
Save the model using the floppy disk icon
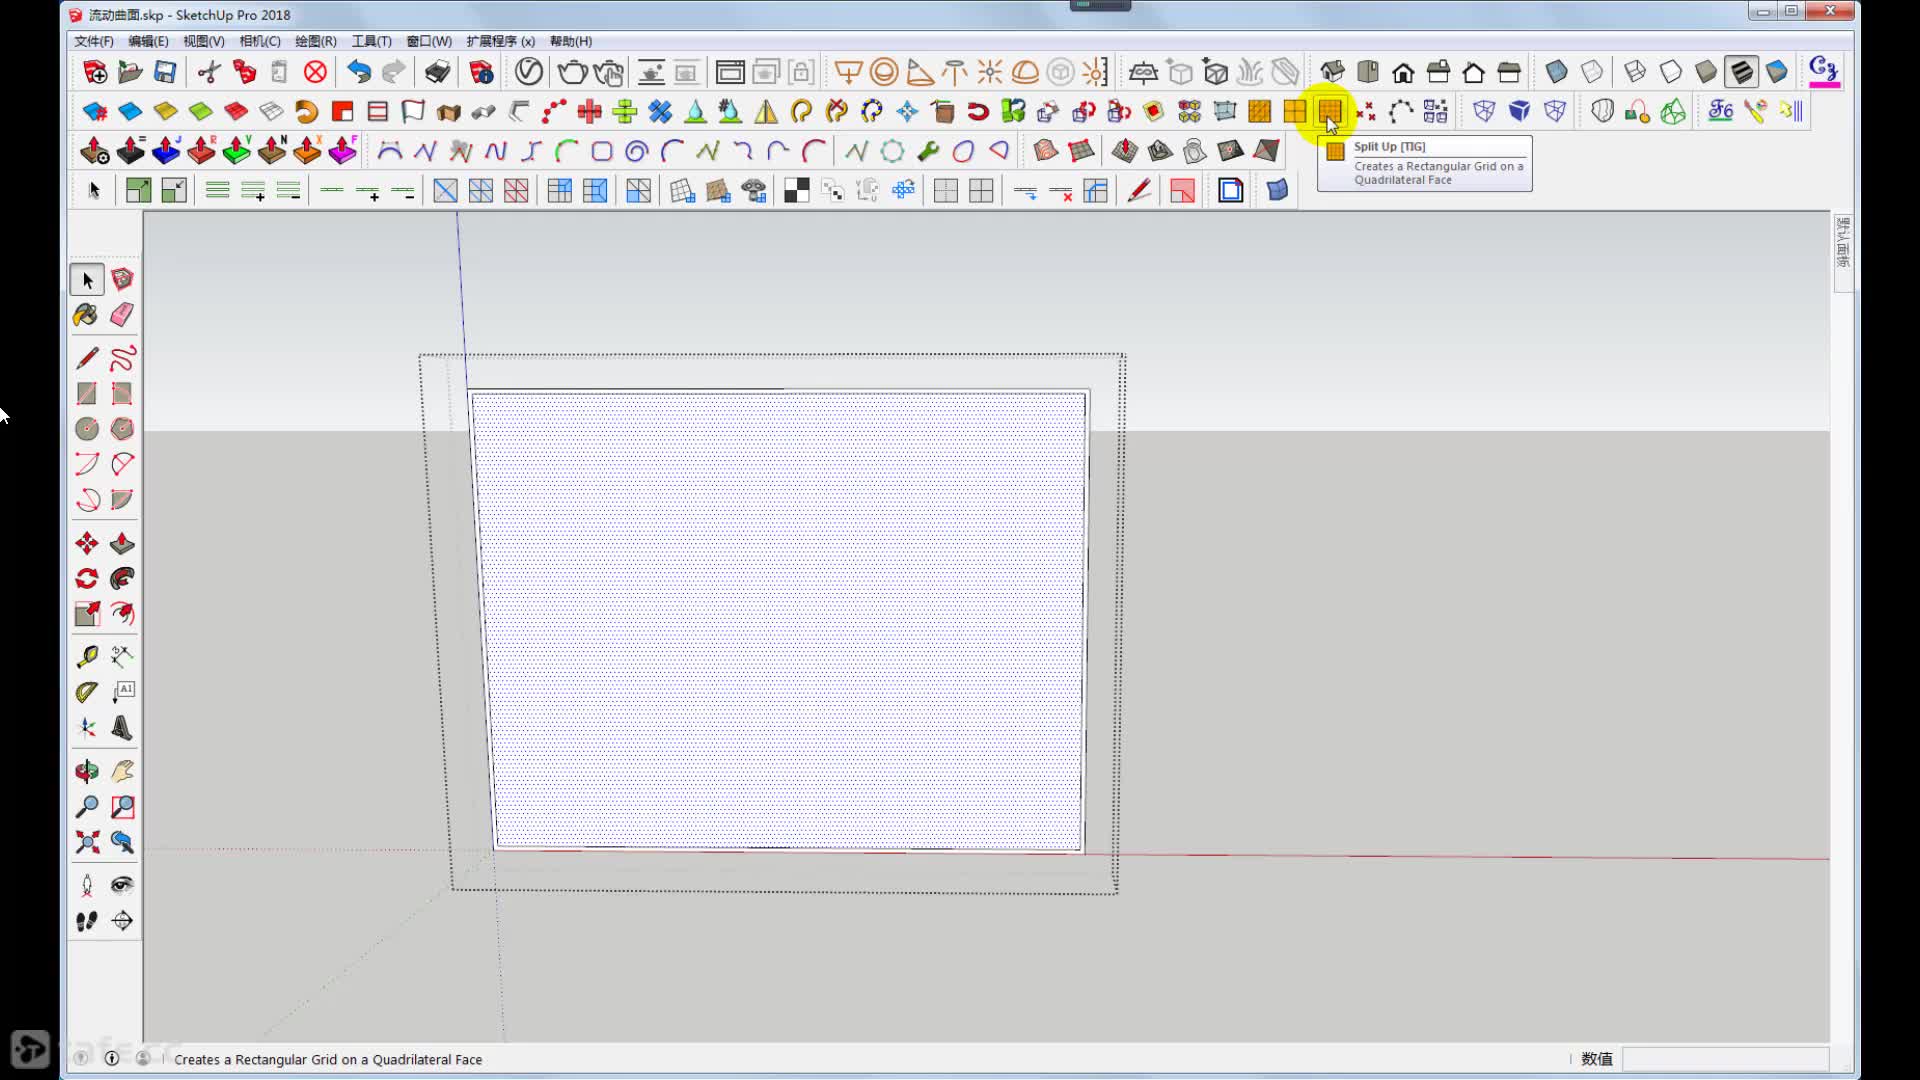pyautogui.click(x=165, y=72)
